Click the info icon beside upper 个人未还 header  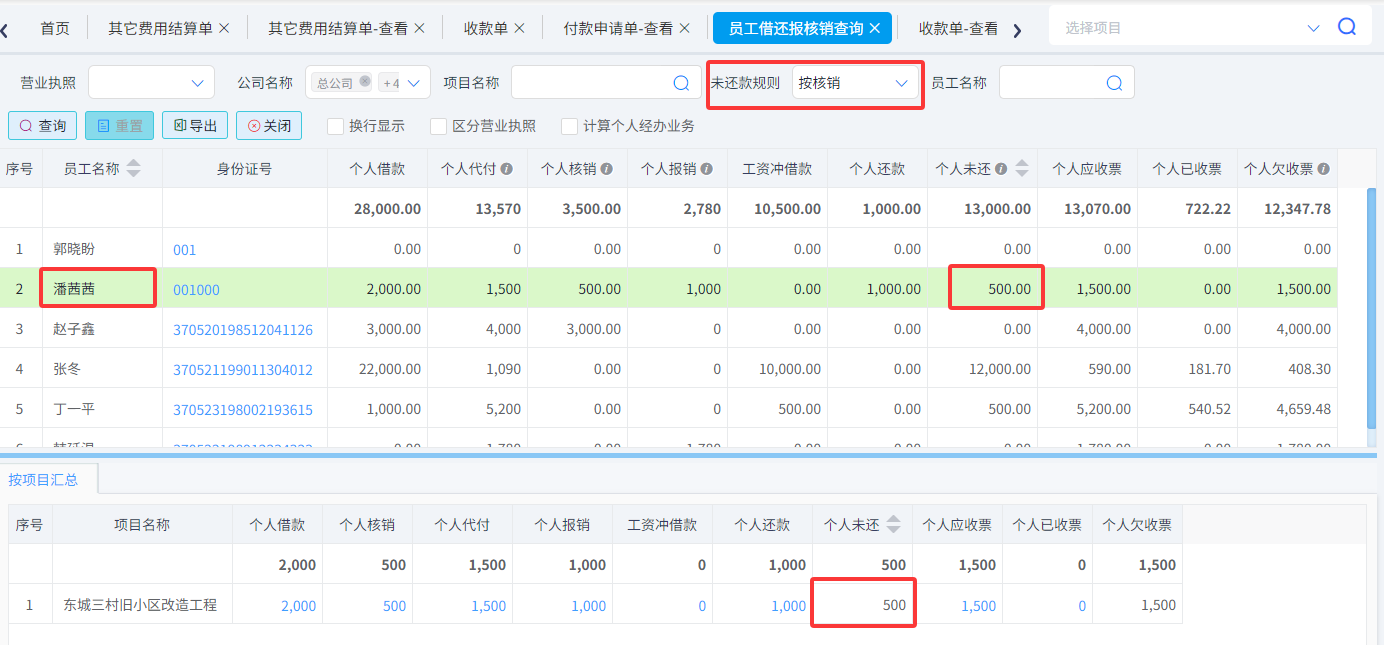1001,169
